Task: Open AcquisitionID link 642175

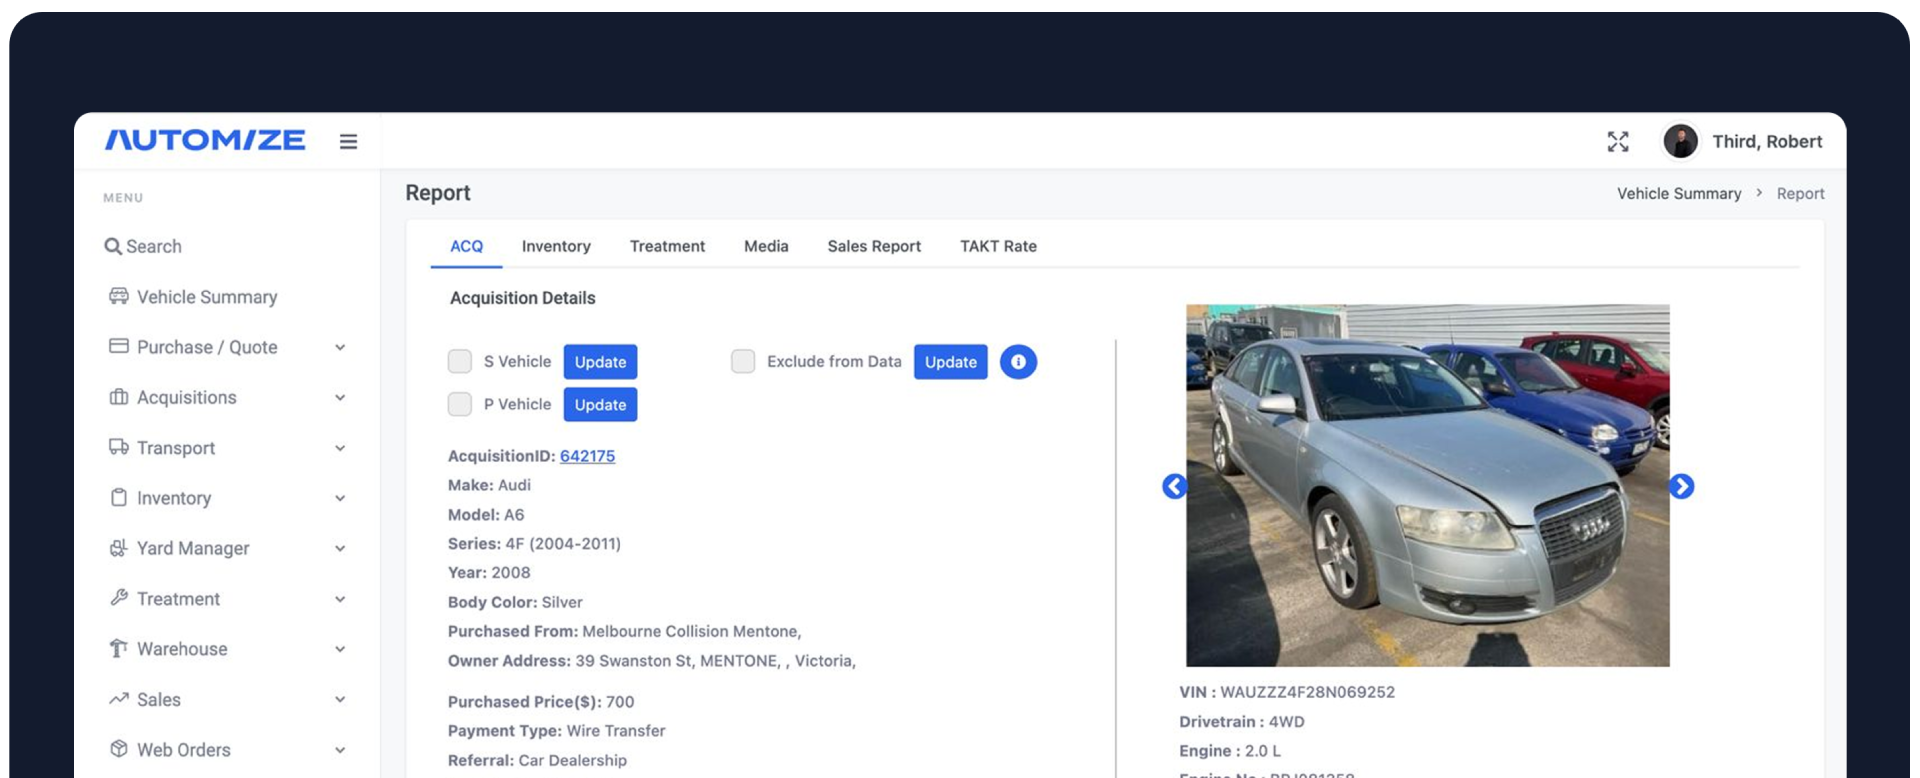Action: [x=587, y=456]
